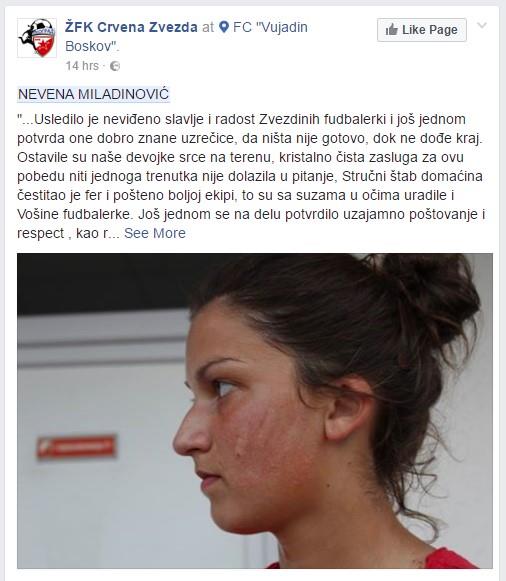Click the globe public privacy icon
The height and width of the screenshot is (581, 506).
tap(115, 66)
